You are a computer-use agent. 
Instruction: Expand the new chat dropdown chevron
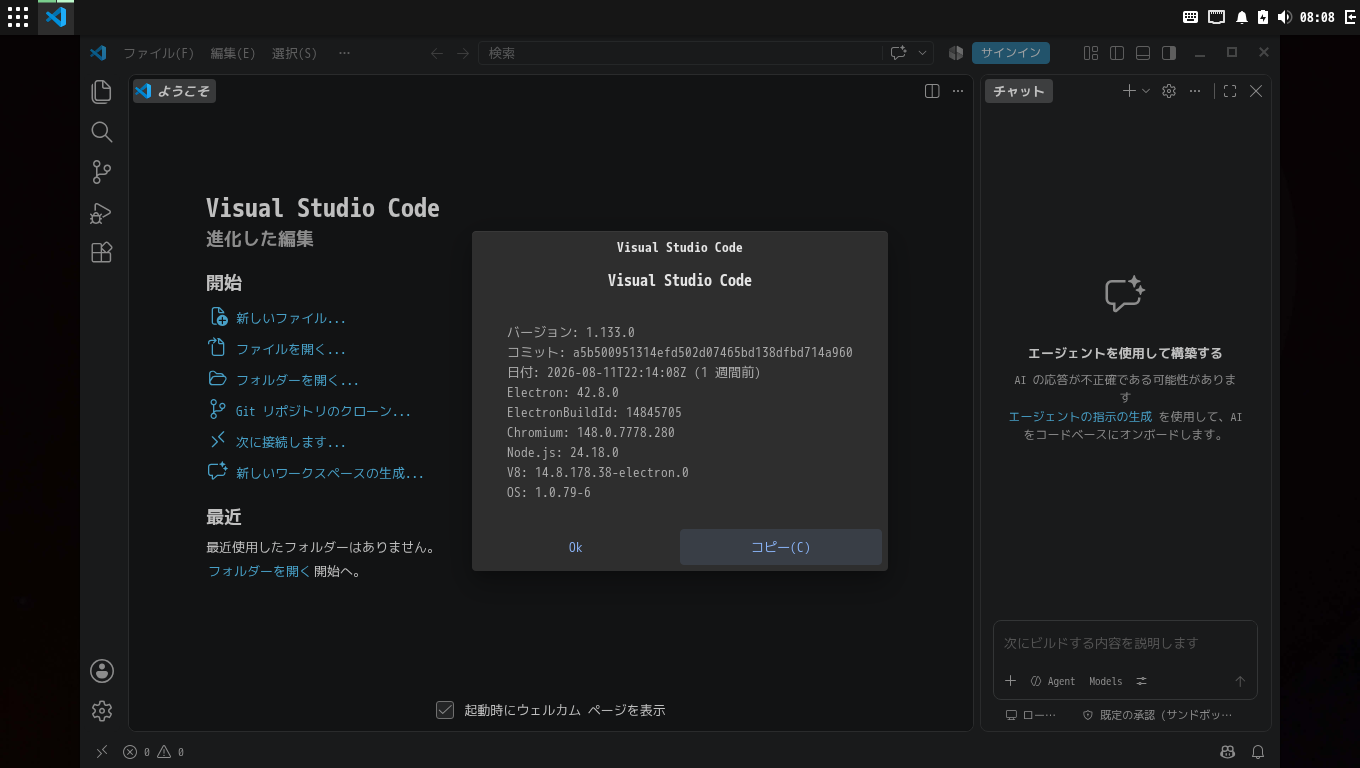1146,91
